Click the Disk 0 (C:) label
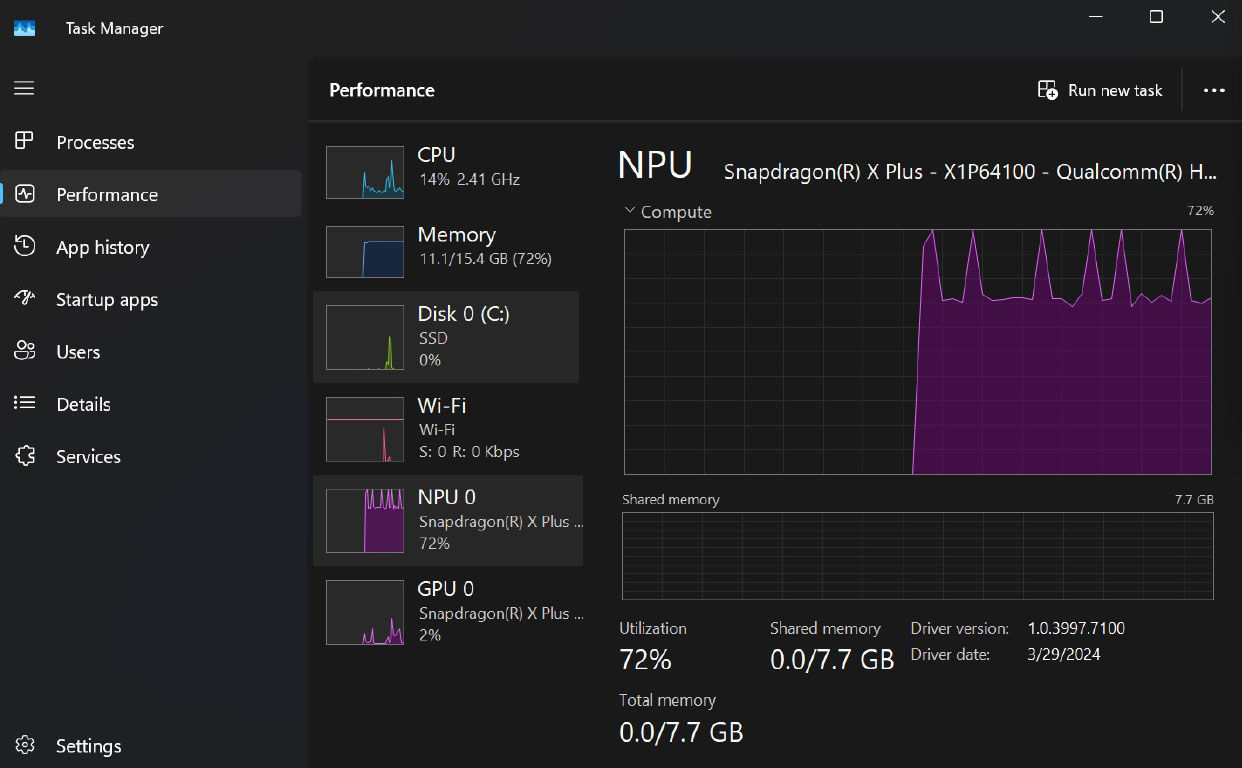The image size is (1242, 768). (463, 314)
